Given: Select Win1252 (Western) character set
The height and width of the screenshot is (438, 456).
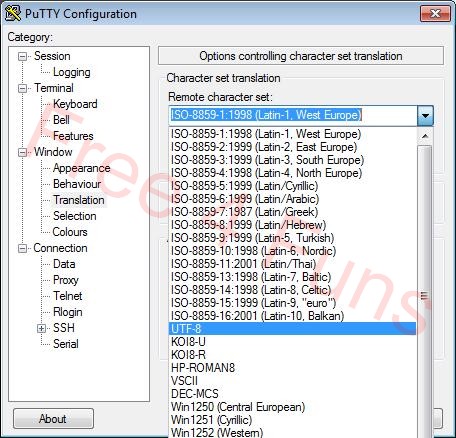Looking at the screenshot, I should tap(293, 432).
